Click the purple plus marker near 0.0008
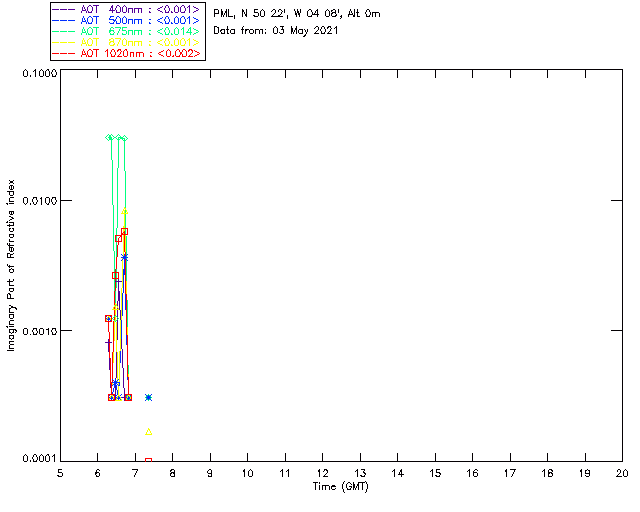This screenshot has width=640, height=512. click(108, 343)
